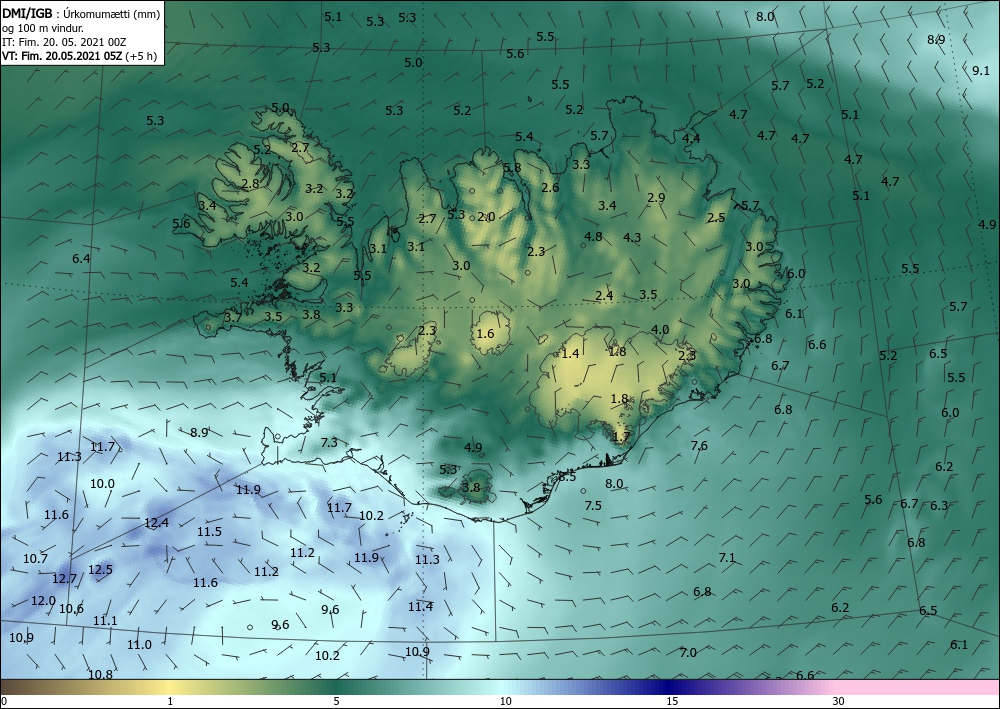Click the 11.4 value label
The image size is (1000, 709).
click(420, 606)
